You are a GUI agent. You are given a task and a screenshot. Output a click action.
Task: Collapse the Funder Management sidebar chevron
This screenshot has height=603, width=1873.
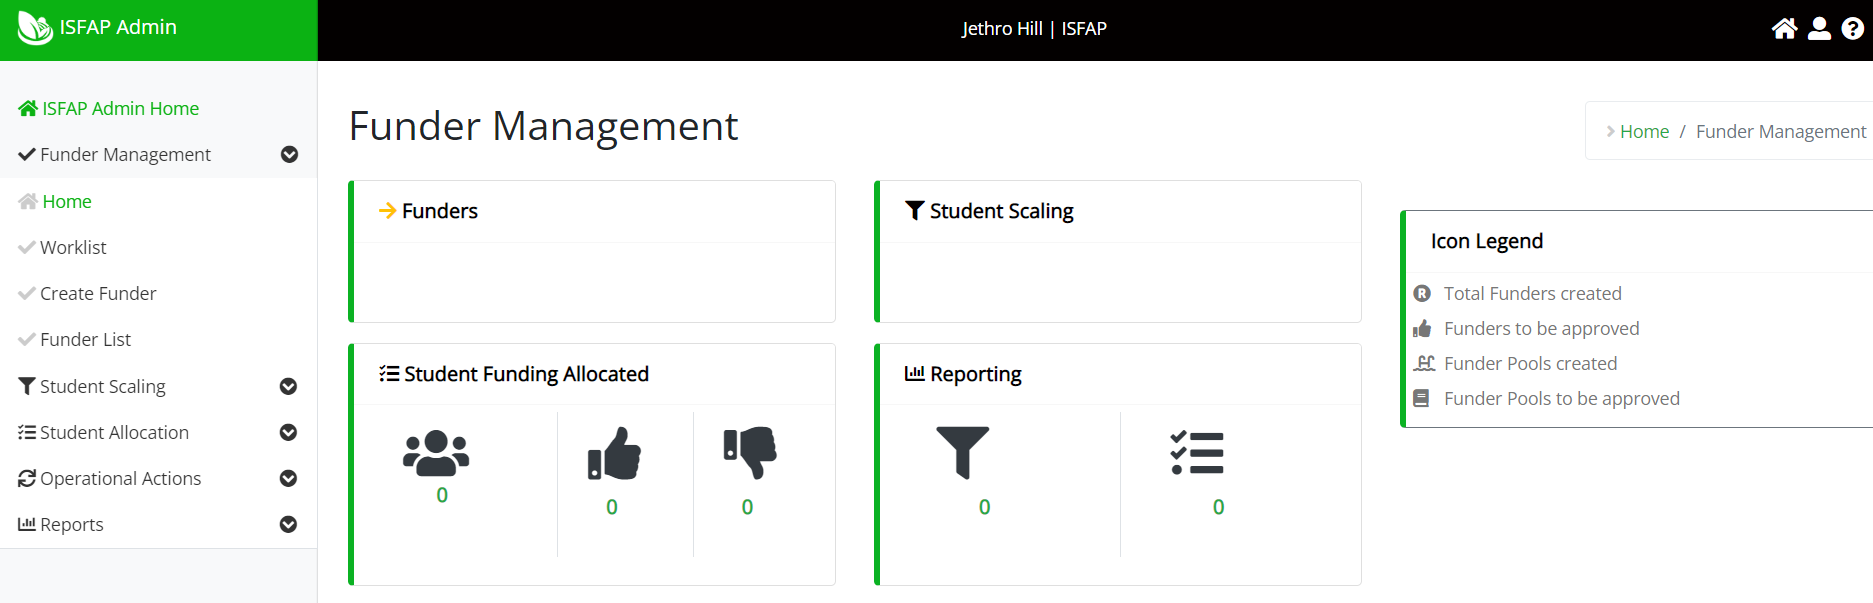click(x=290, y=155)
